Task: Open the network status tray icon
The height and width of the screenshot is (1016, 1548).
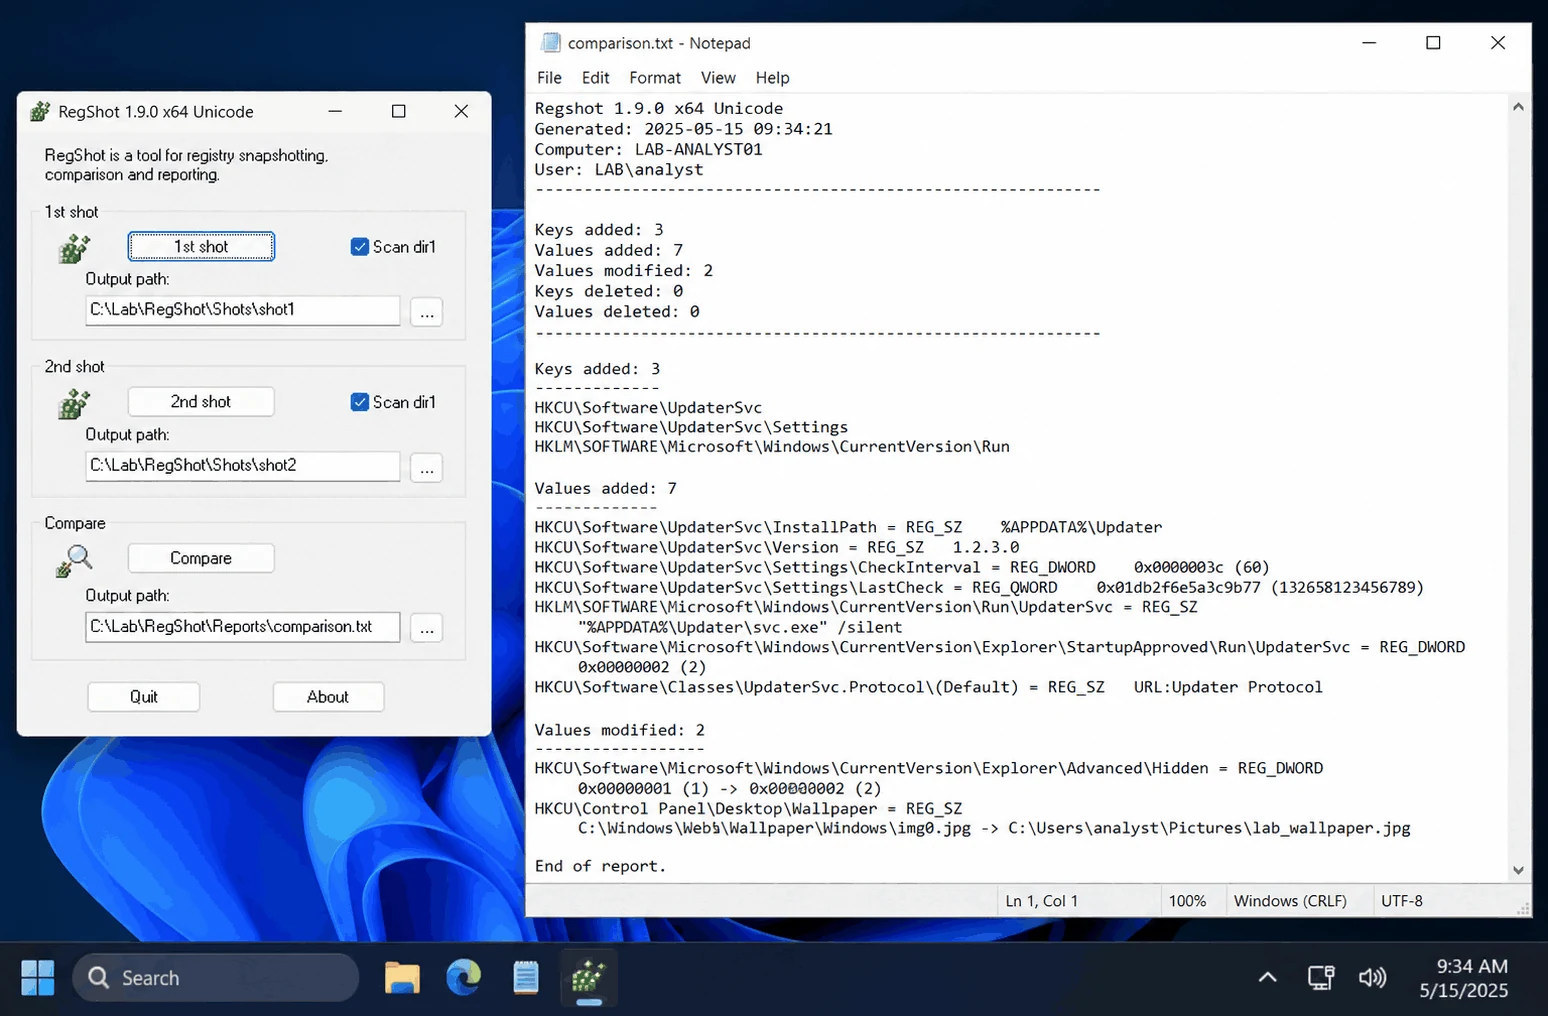Action: point(1321,977)
